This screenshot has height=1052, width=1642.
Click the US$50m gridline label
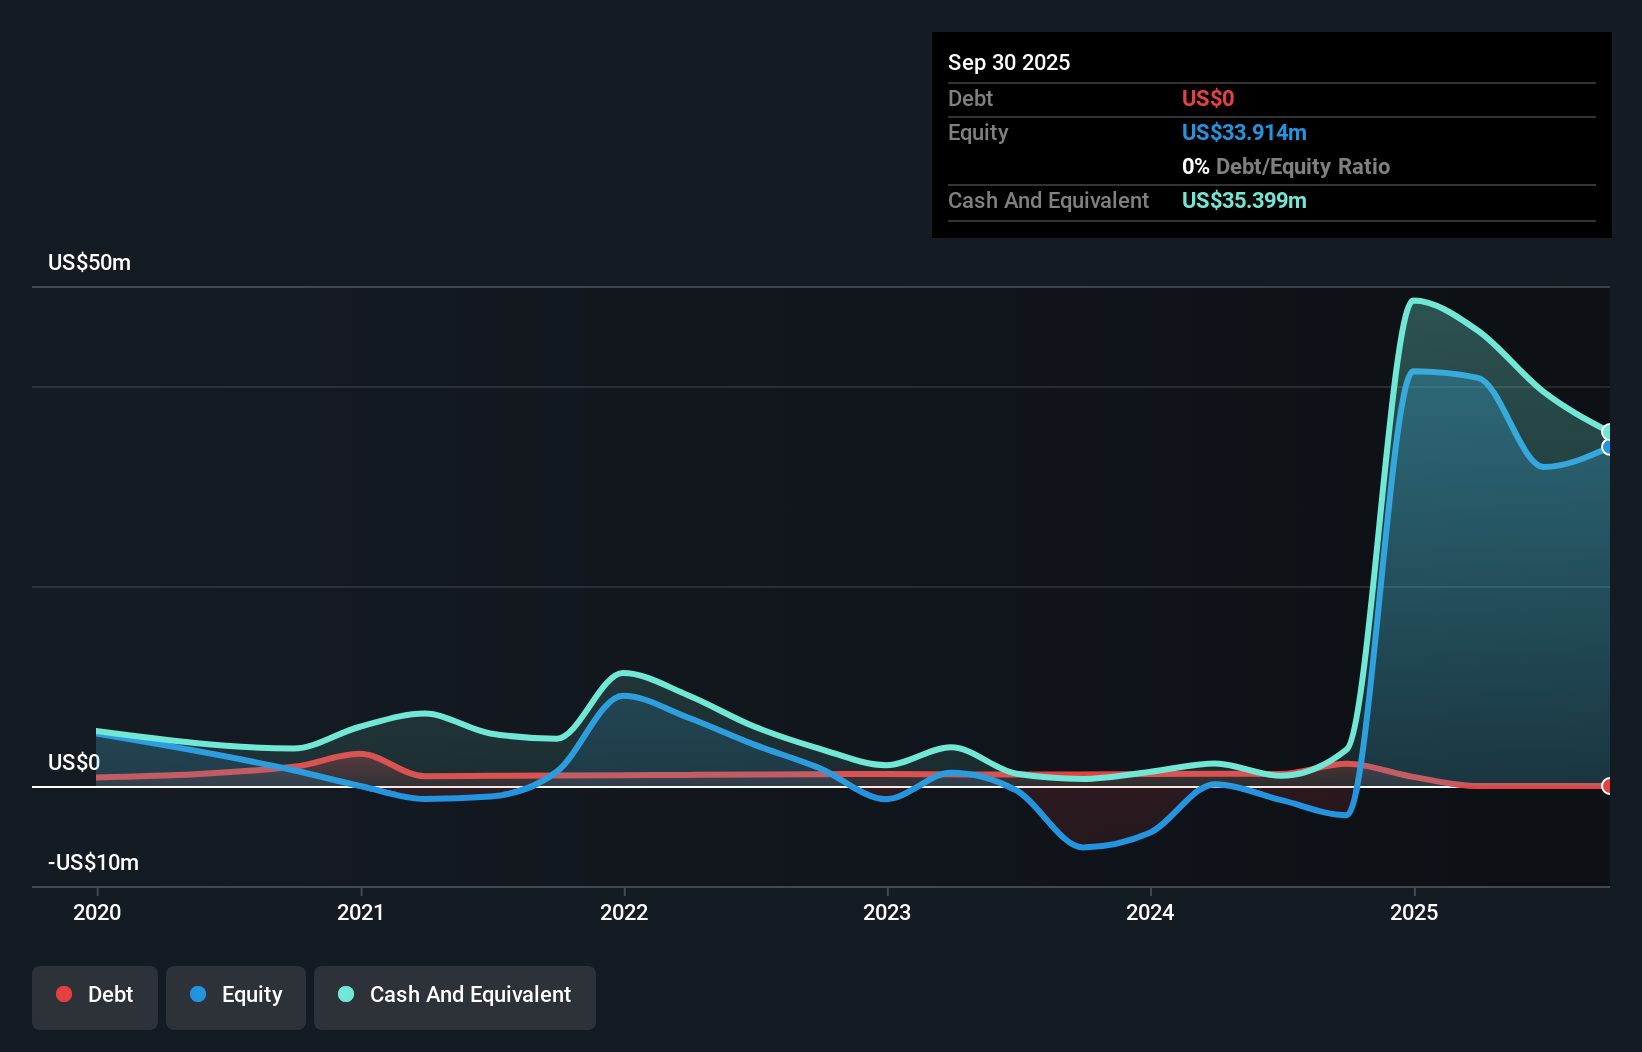88,262
